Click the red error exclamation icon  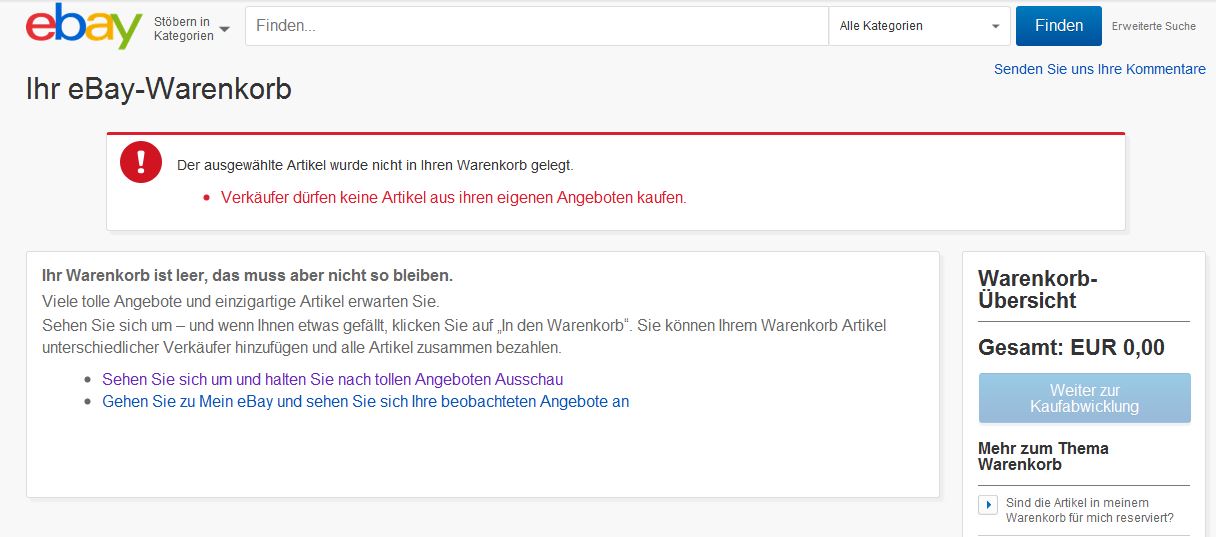tap(141, 162)
